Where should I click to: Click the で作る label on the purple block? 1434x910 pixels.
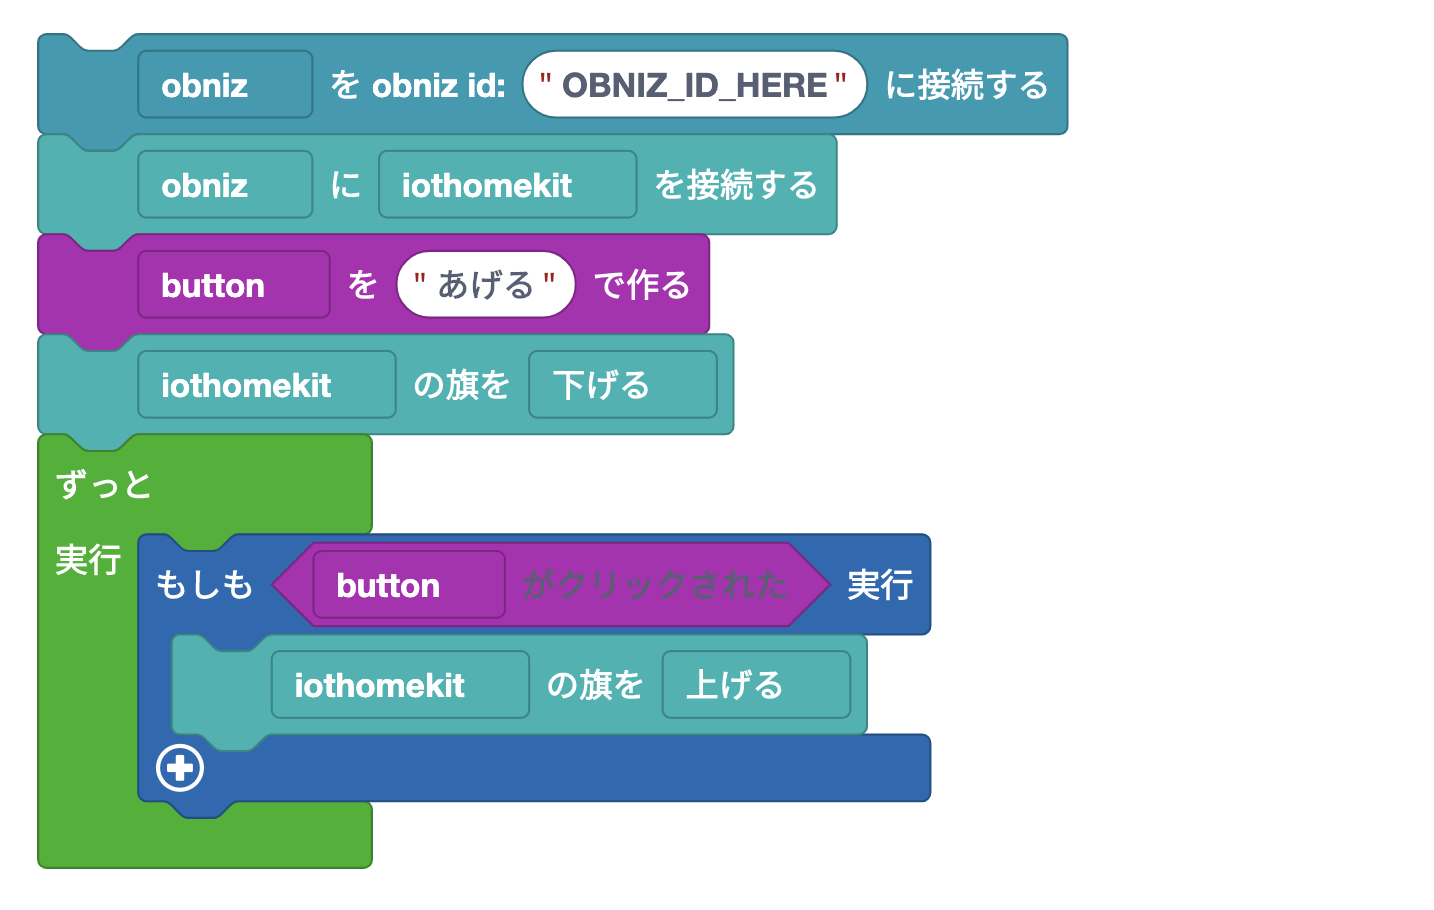(642, 285)
